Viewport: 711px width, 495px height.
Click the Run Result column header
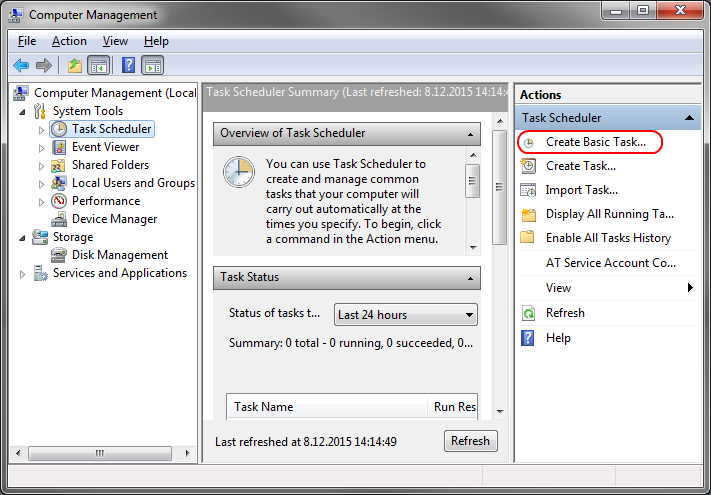point(453,407)
